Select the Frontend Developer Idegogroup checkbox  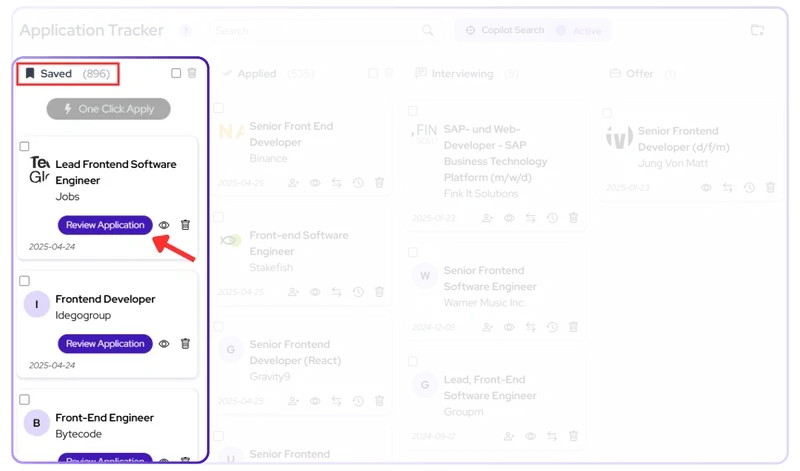(24, 281)
